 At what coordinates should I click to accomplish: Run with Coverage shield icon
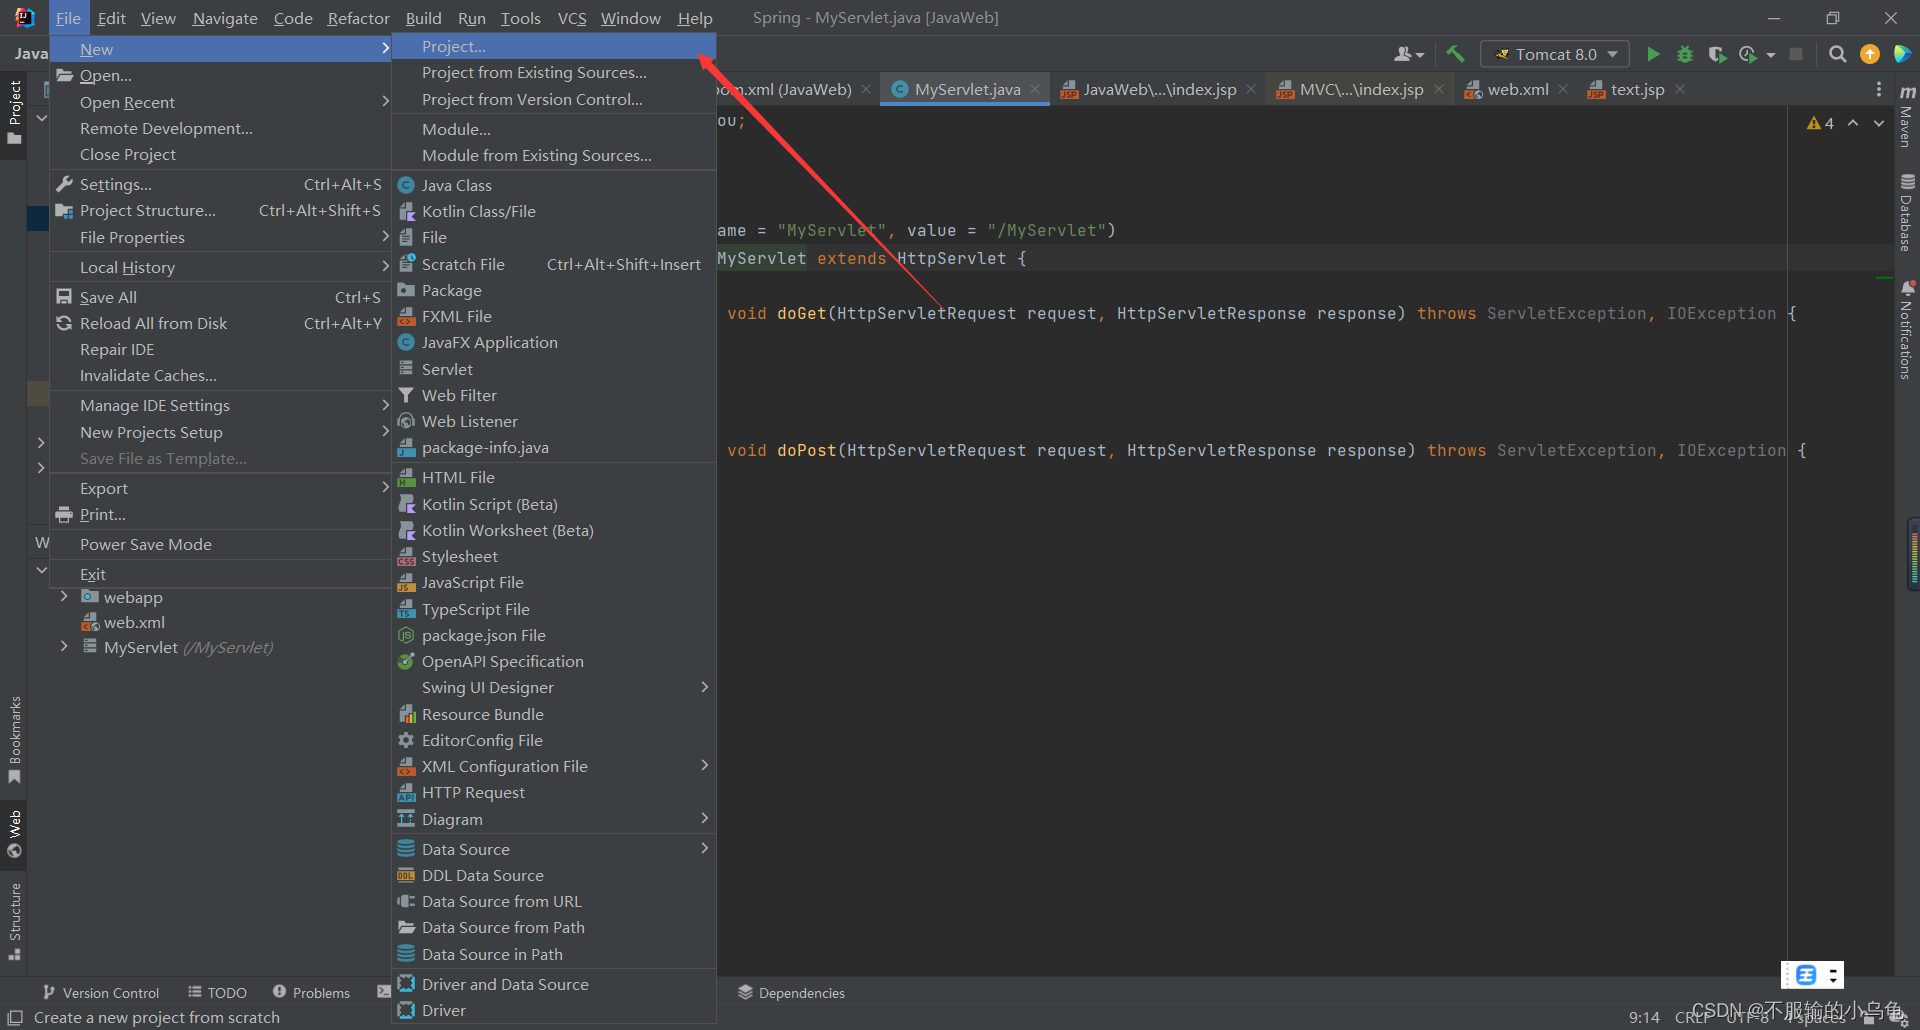[1717, 54]
